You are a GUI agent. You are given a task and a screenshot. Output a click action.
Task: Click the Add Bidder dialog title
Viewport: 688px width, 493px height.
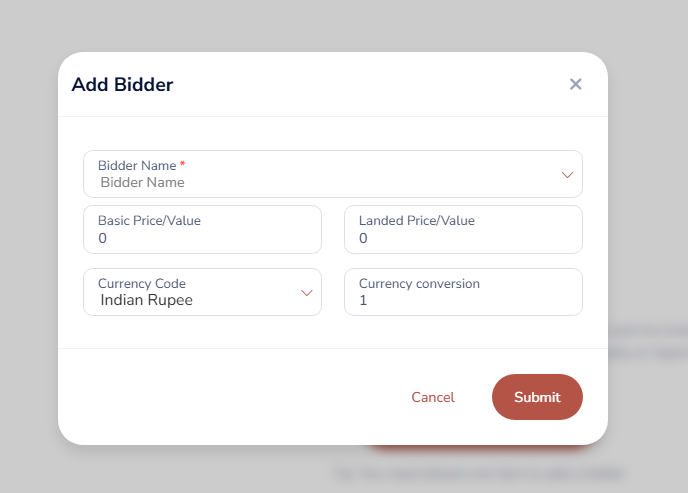pyautogui.click(x=122, y=85)
